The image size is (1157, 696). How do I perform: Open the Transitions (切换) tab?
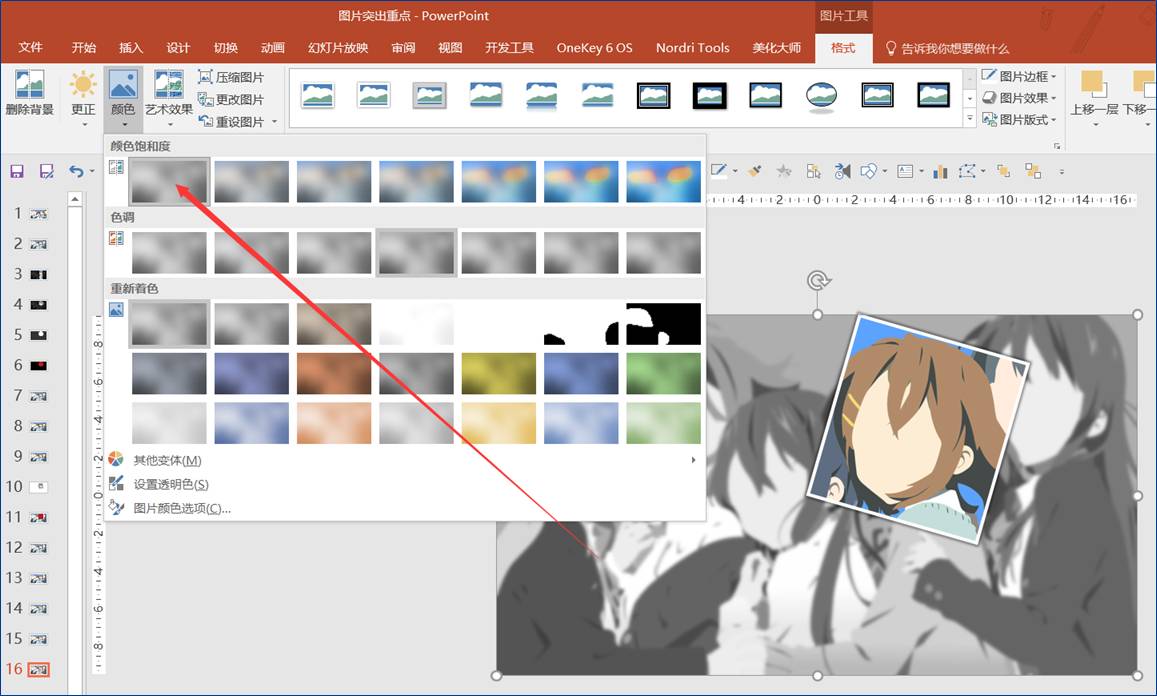pos(225,48)
